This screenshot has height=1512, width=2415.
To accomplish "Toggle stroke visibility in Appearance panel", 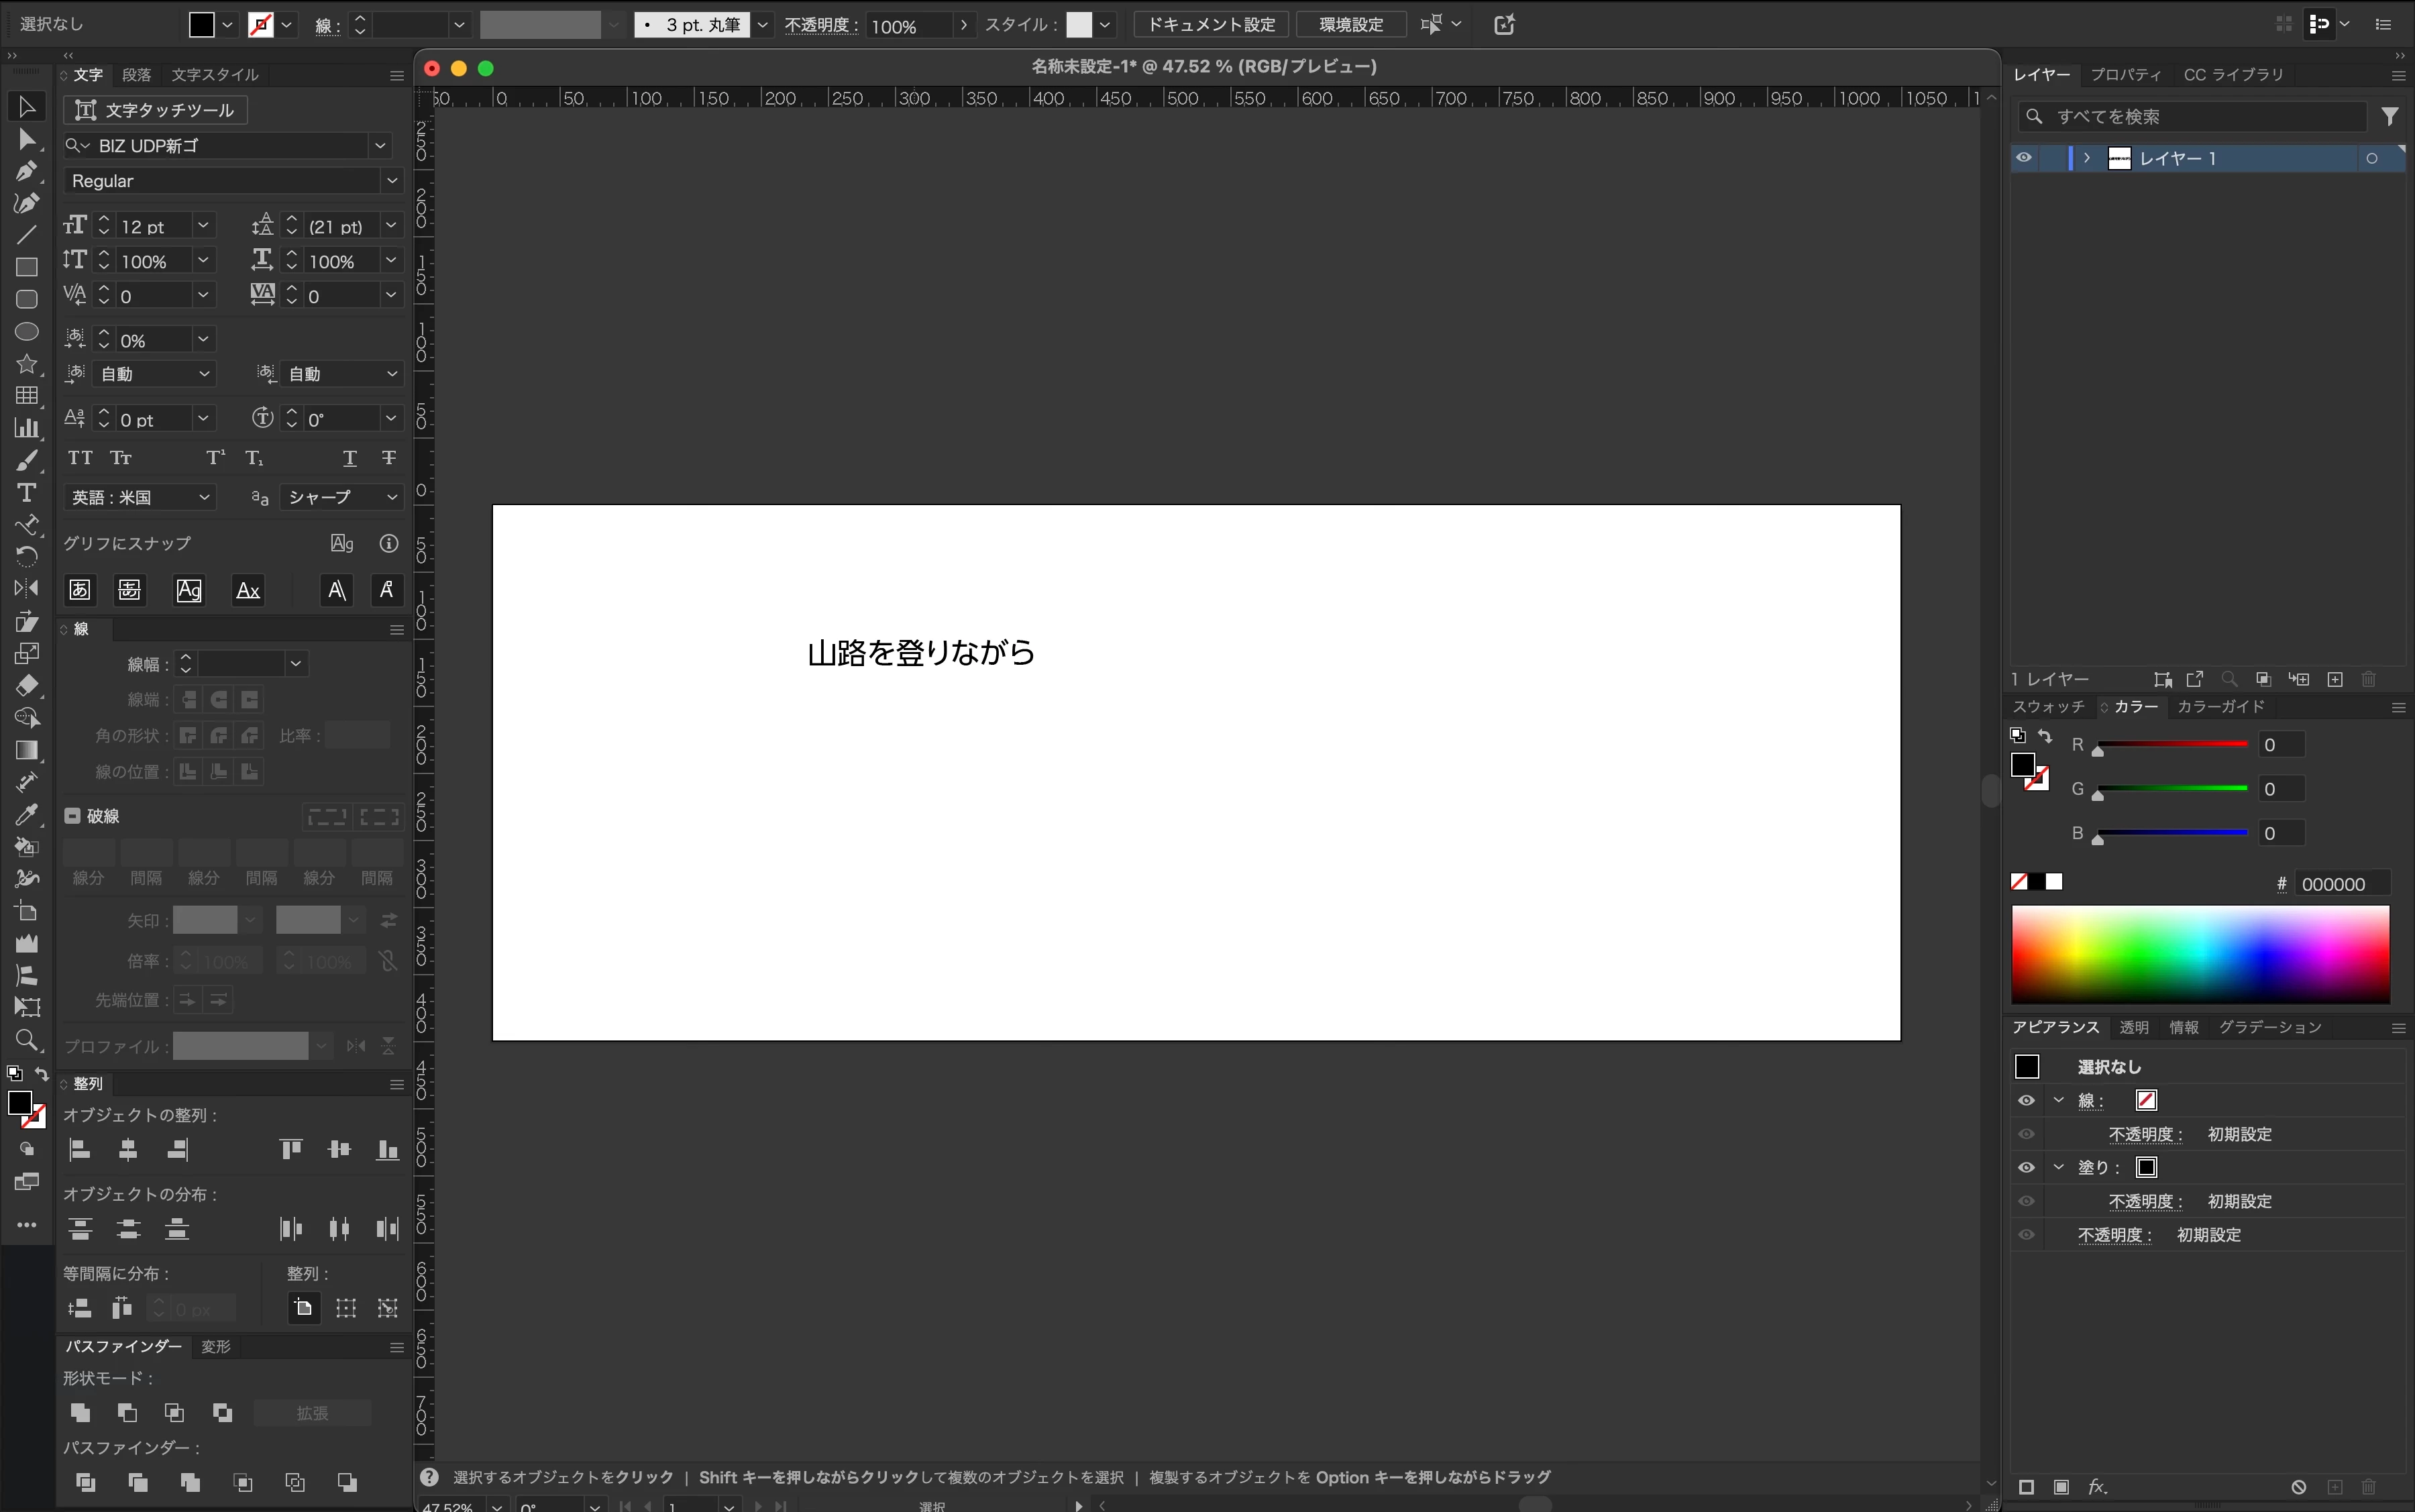I will 2026,1100.
